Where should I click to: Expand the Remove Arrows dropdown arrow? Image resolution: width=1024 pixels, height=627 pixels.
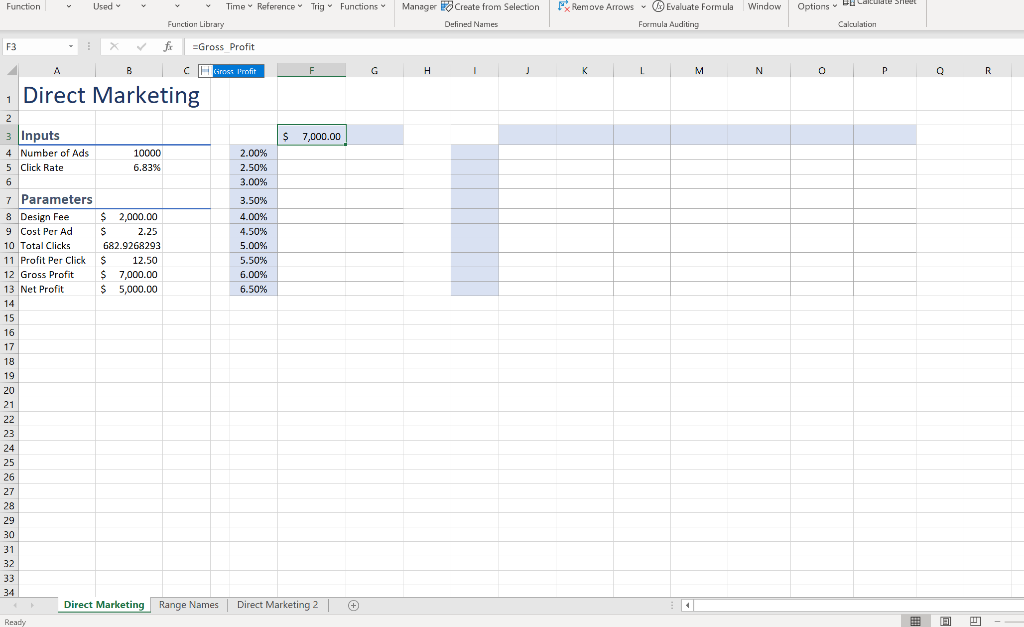(643, 7)
